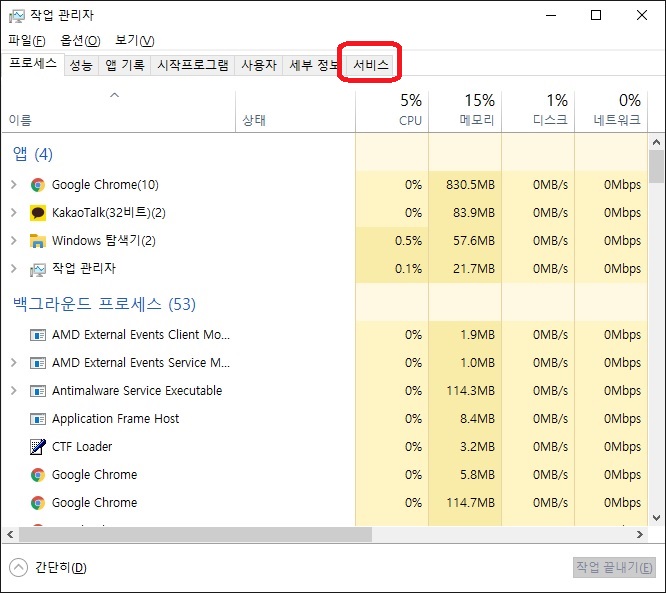Click the Task Manager title bar icon
This screenshot has width=666, height=593.
[x=17, y=16]
